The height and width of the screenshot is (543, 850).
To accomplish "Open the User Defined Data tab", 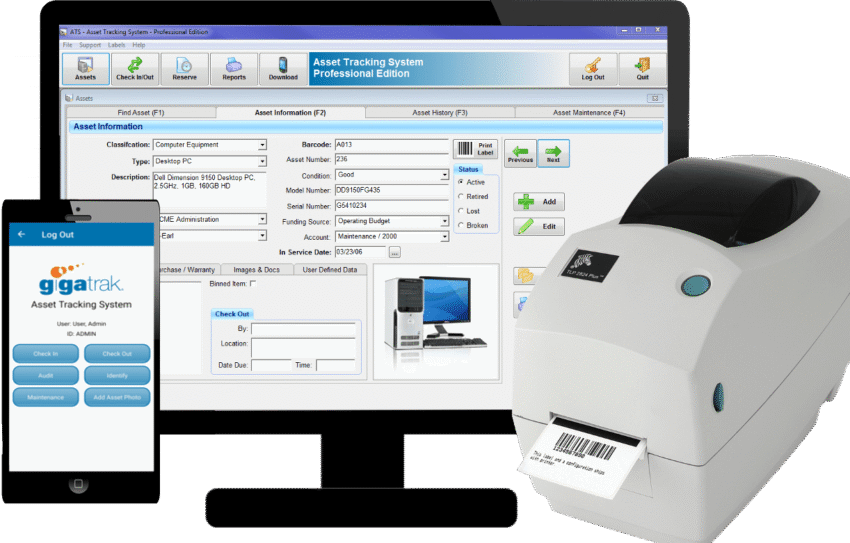I will [330, 269].
